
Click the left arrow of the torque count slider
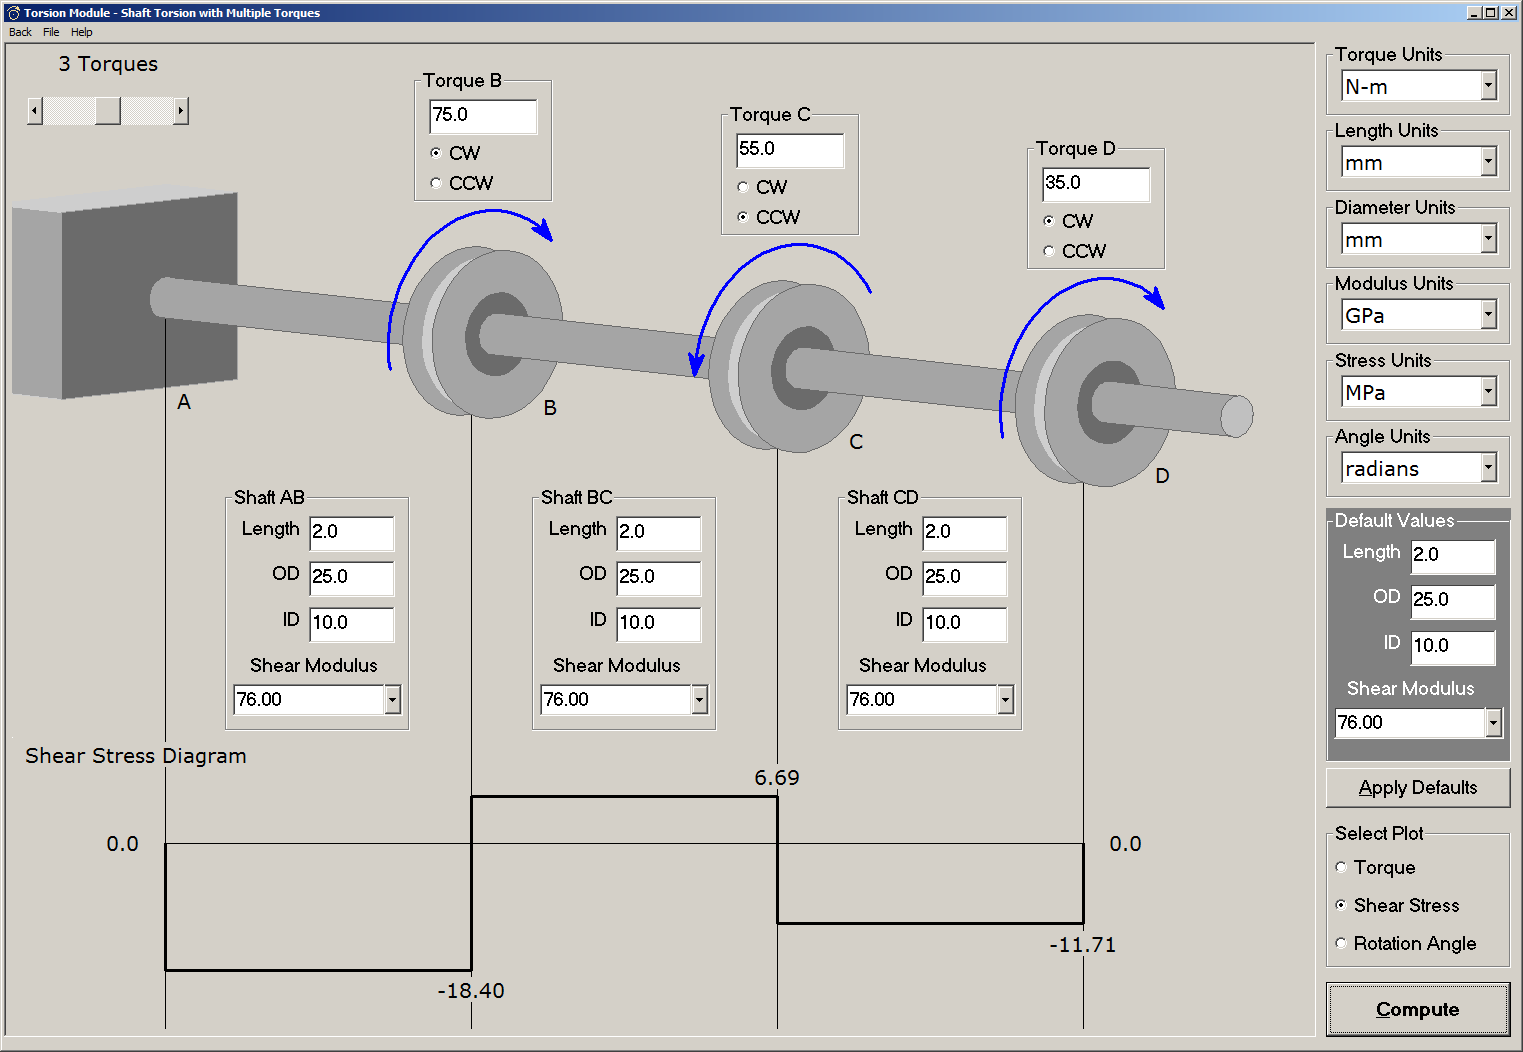coord(35,111)
